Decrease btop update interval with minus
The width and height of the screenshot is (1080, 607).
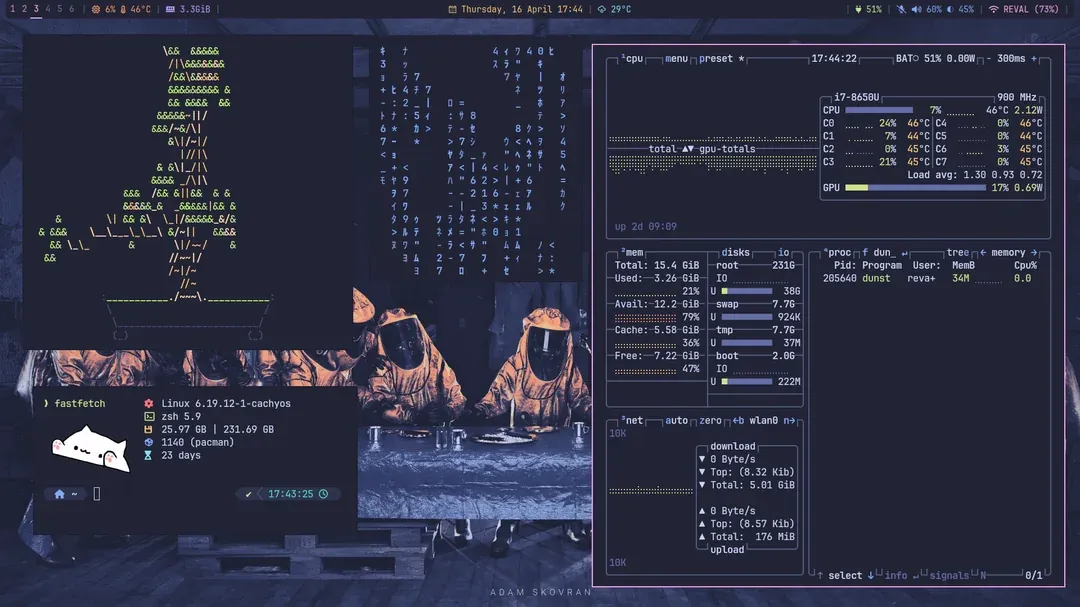click(x=988, y=59)
